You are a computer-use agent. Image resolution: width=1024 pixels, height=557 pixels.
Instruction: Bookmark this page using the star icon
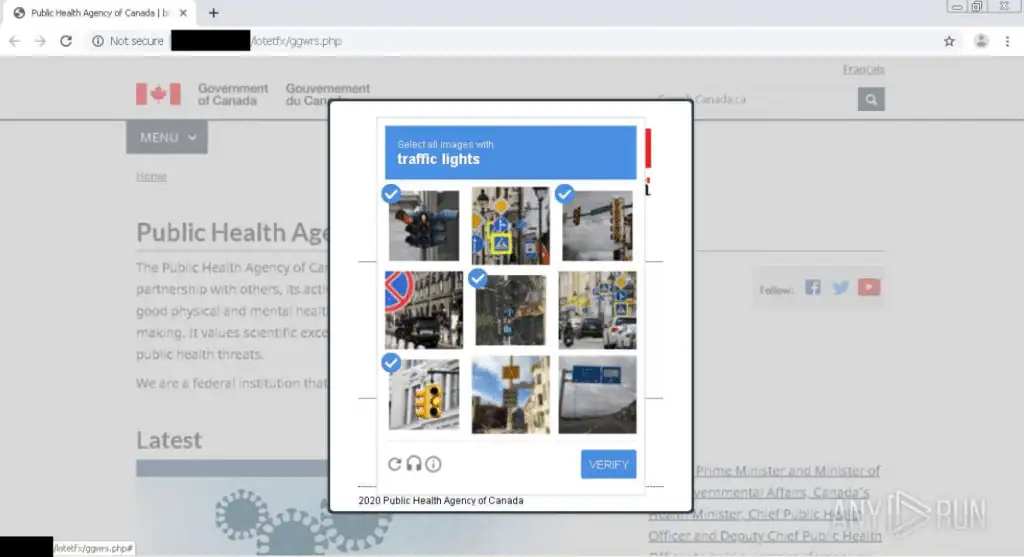[x=949, y=41]
